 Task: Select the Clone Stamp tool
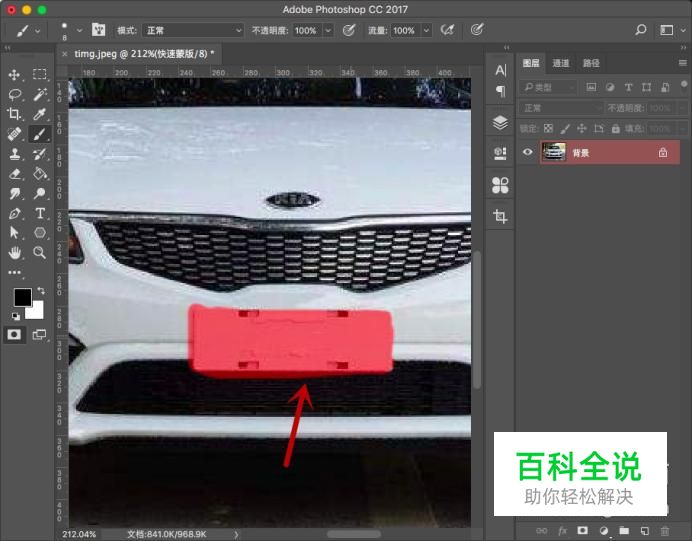(15, 154)
